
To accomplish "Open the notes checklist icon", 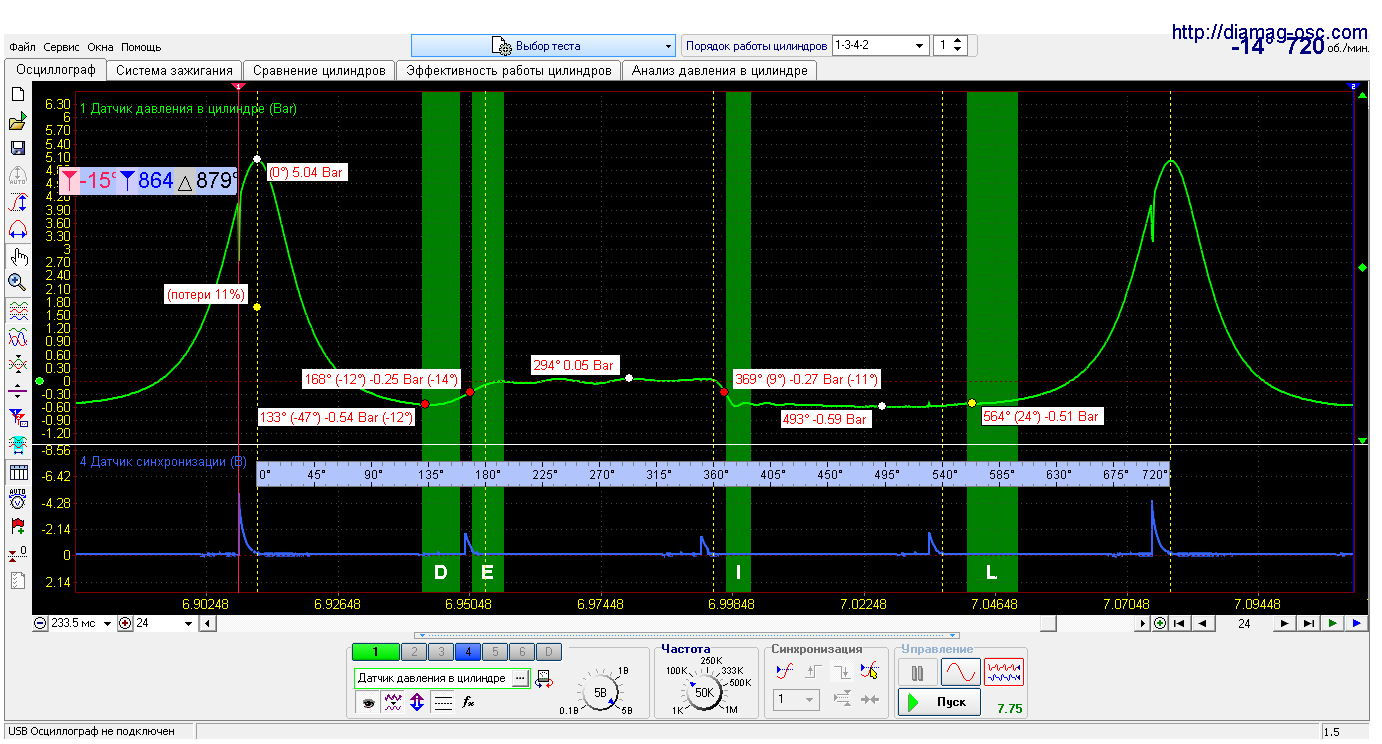I will click(x=17, y=580).
